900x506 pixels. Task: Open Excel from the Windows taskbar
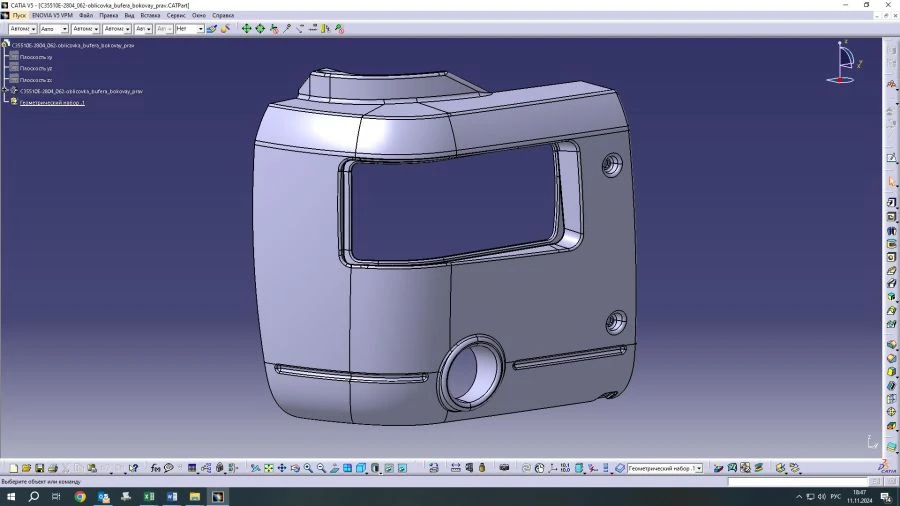148,496
